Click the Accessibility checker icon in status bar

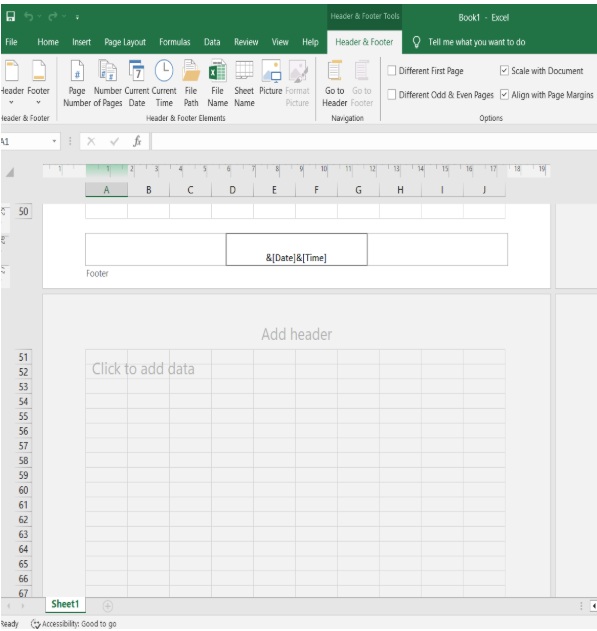point(36,624)
